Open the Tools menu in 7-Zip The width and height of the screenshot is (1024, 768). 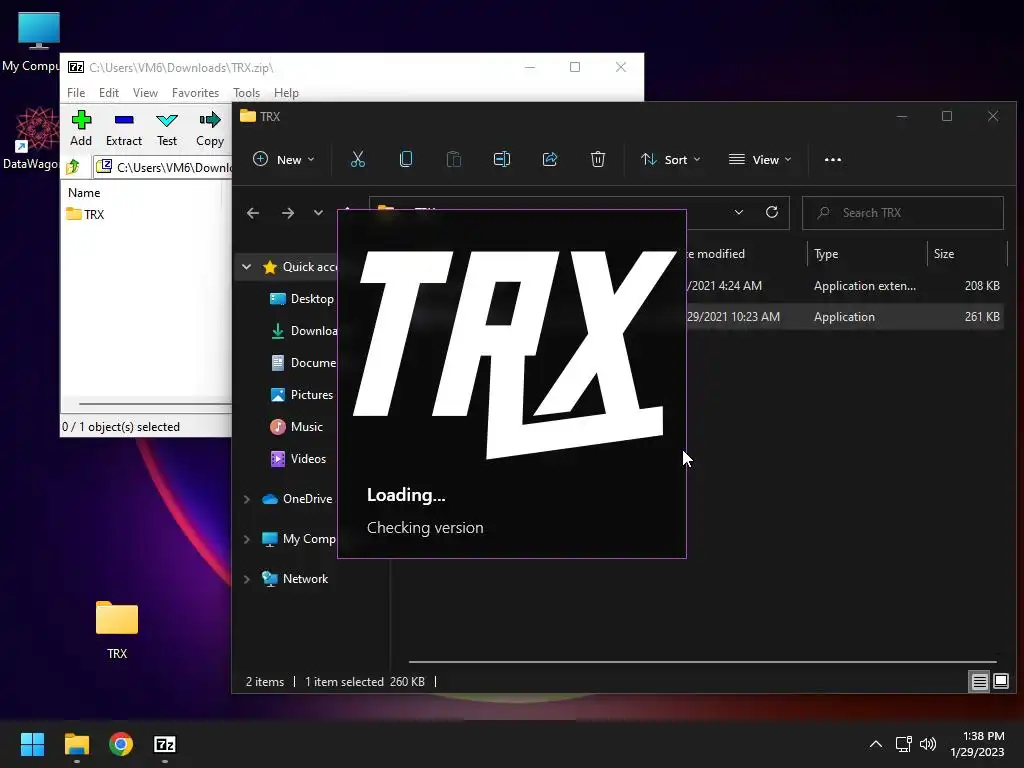coord(246,93)
